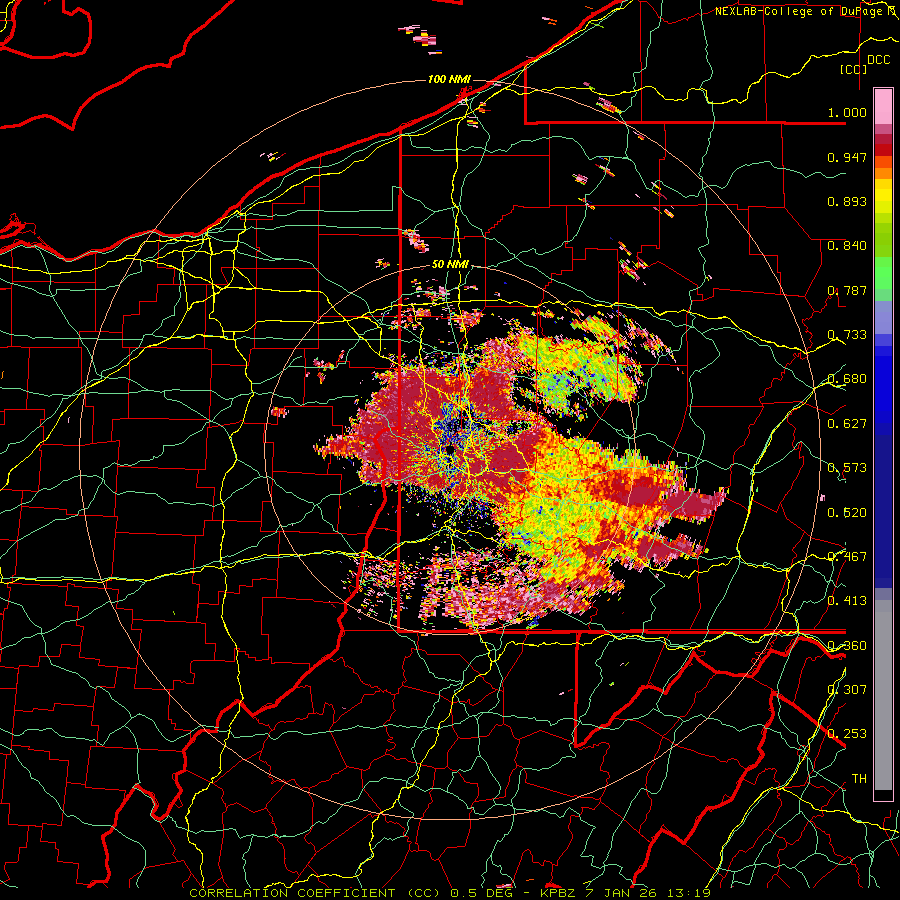
Task: Click the Correlation Coefficient KPBZ caption text
Action: coord(450,893)
